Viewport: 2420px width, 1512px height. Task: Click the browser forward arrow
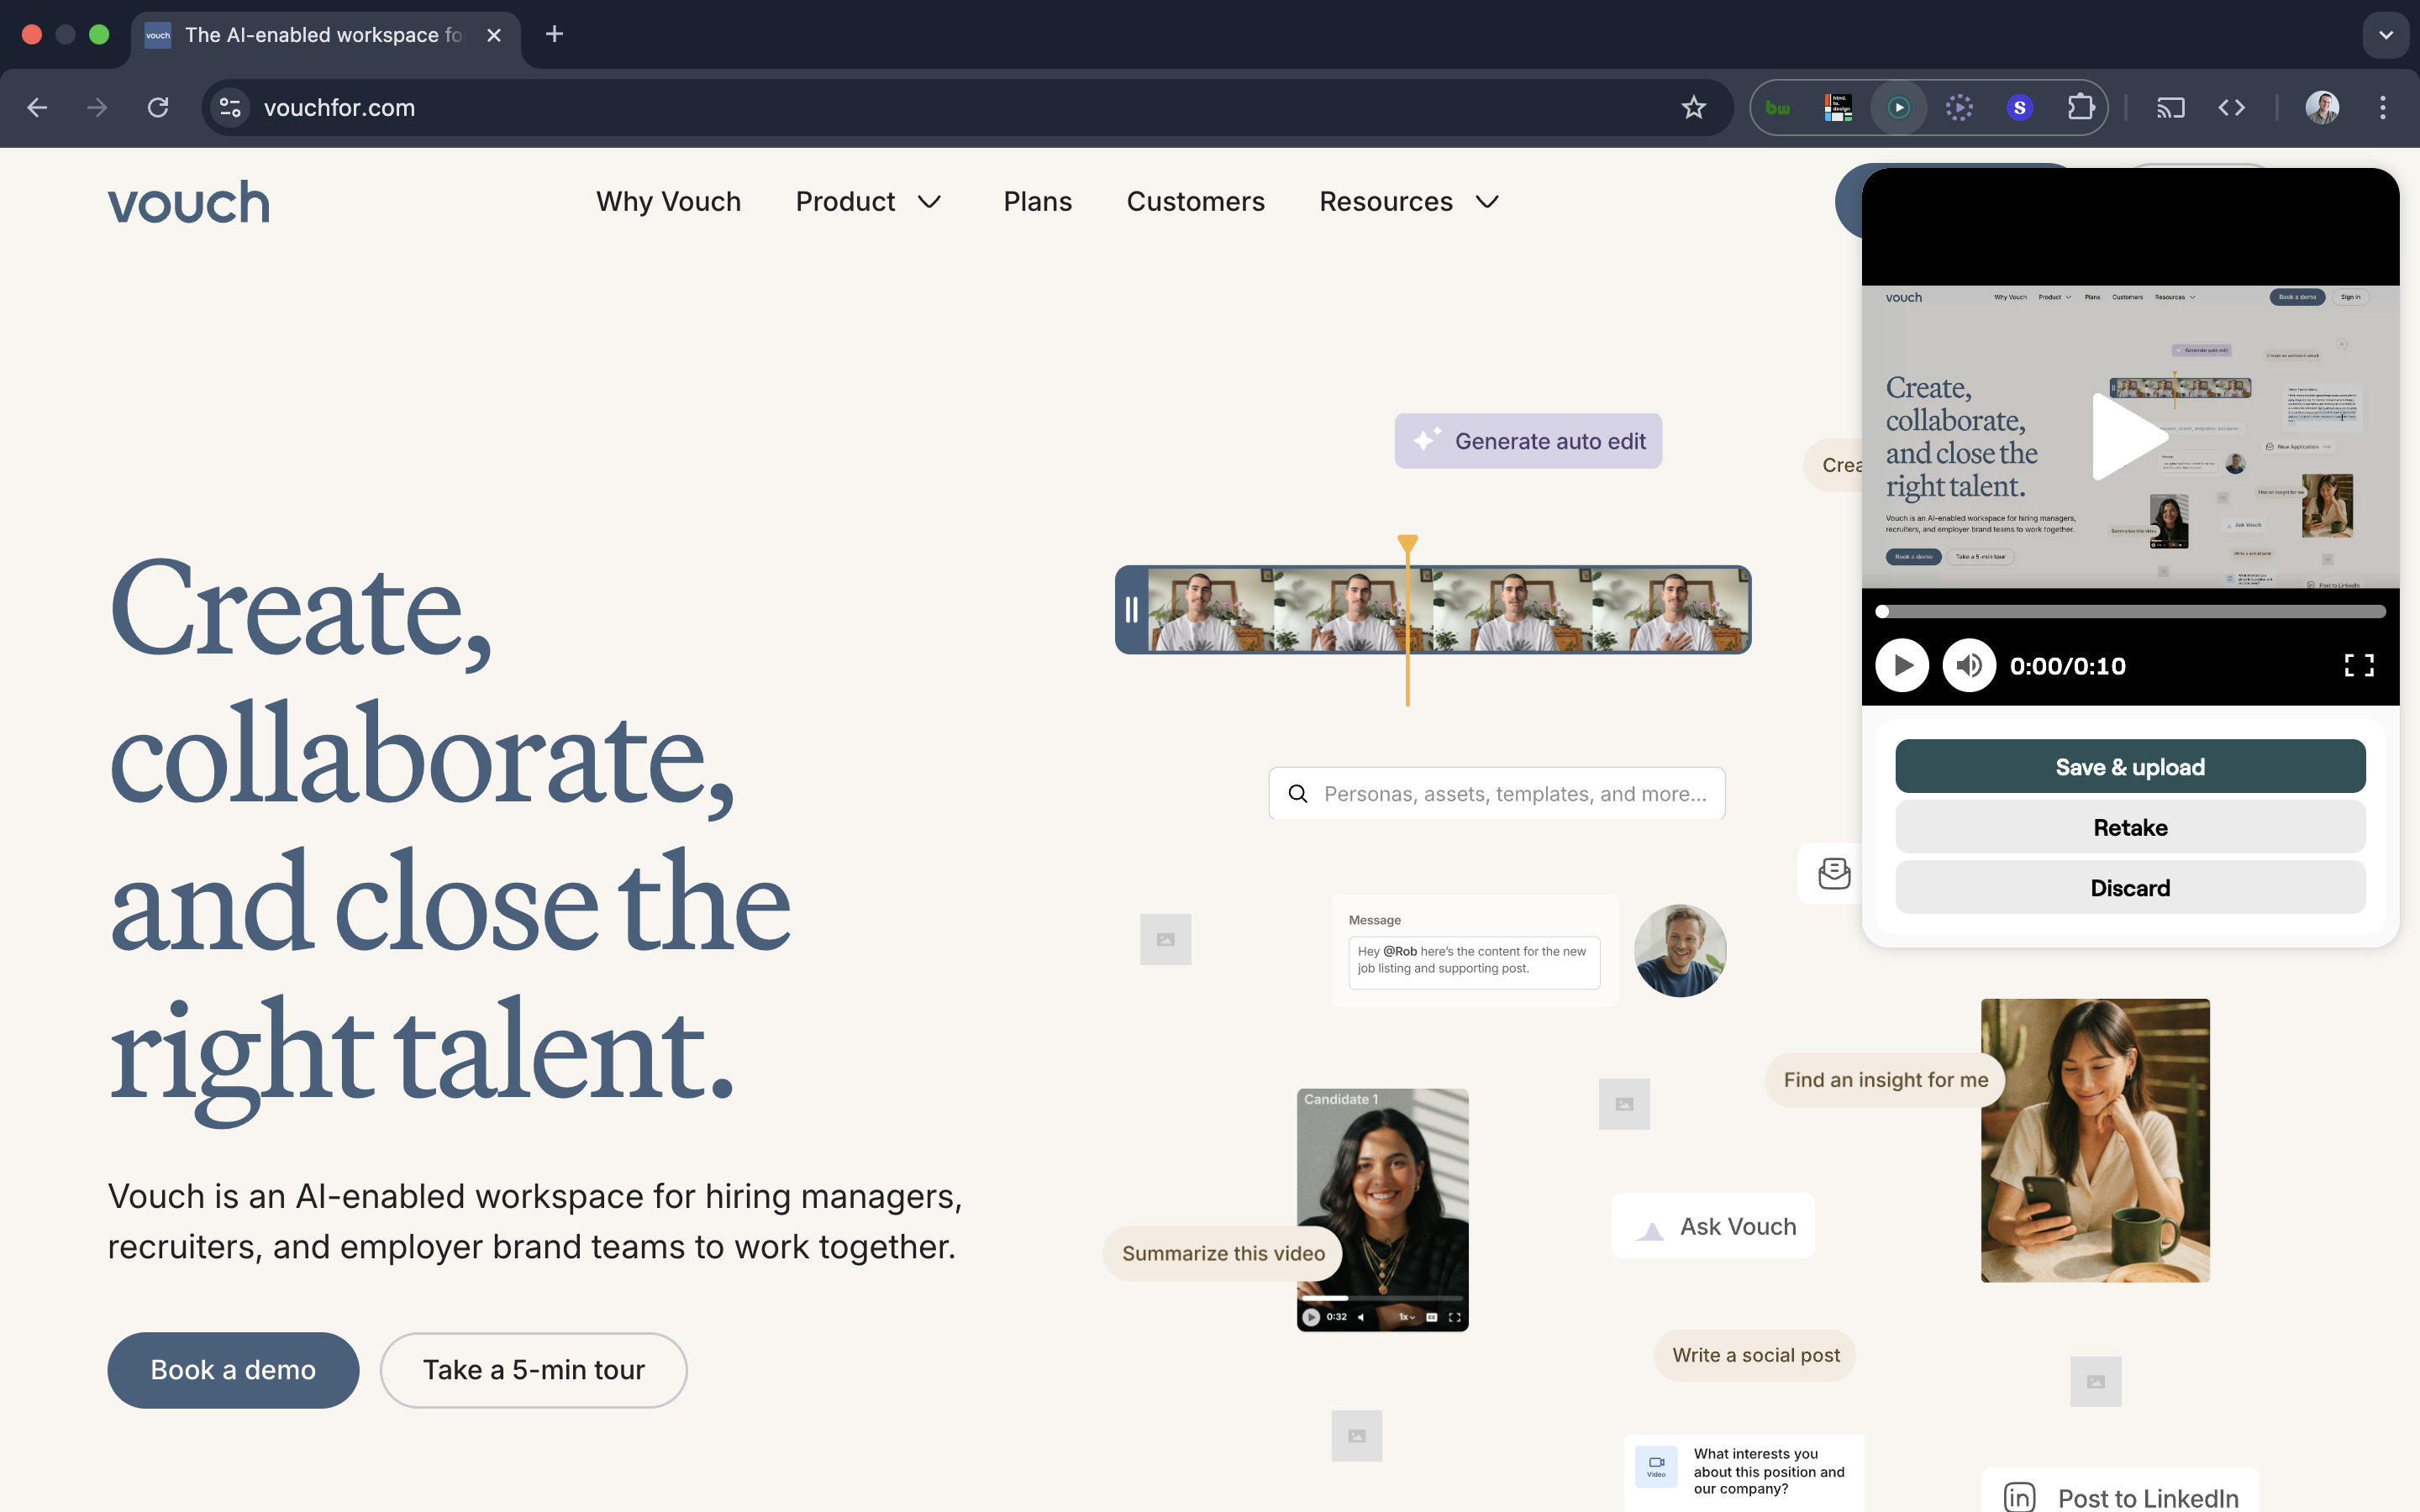pyautogui.click(x=97, y=108)
